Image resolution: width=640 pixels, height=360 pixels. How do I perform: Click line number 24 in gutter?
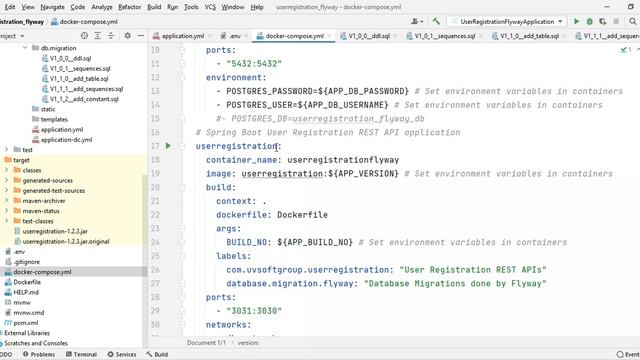155,242
